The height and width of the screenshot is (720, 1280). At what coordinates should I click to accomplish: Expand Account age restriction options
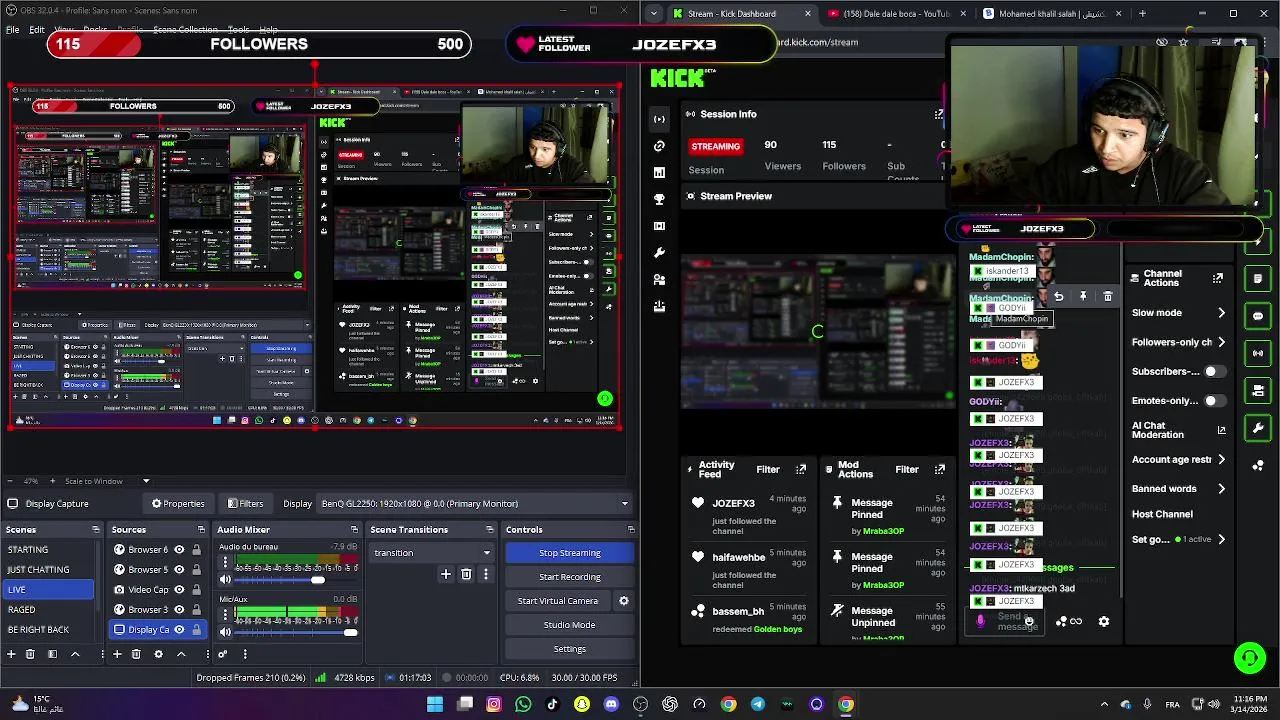1221,460
